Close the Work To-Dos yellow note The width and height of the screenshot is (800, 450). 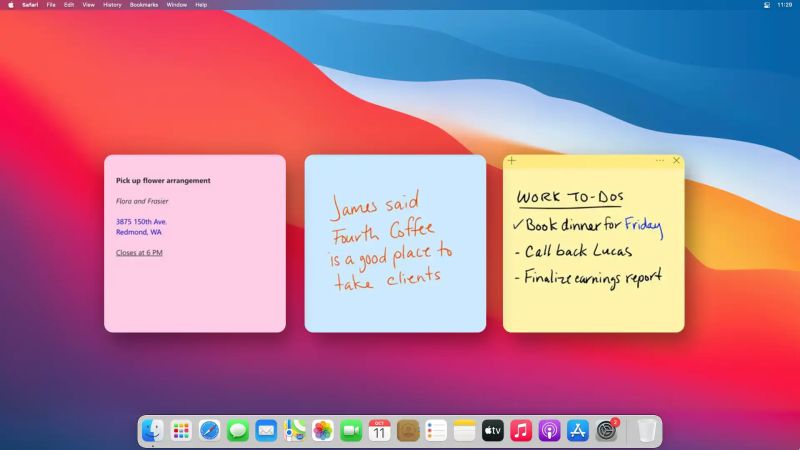pos(677,161)
